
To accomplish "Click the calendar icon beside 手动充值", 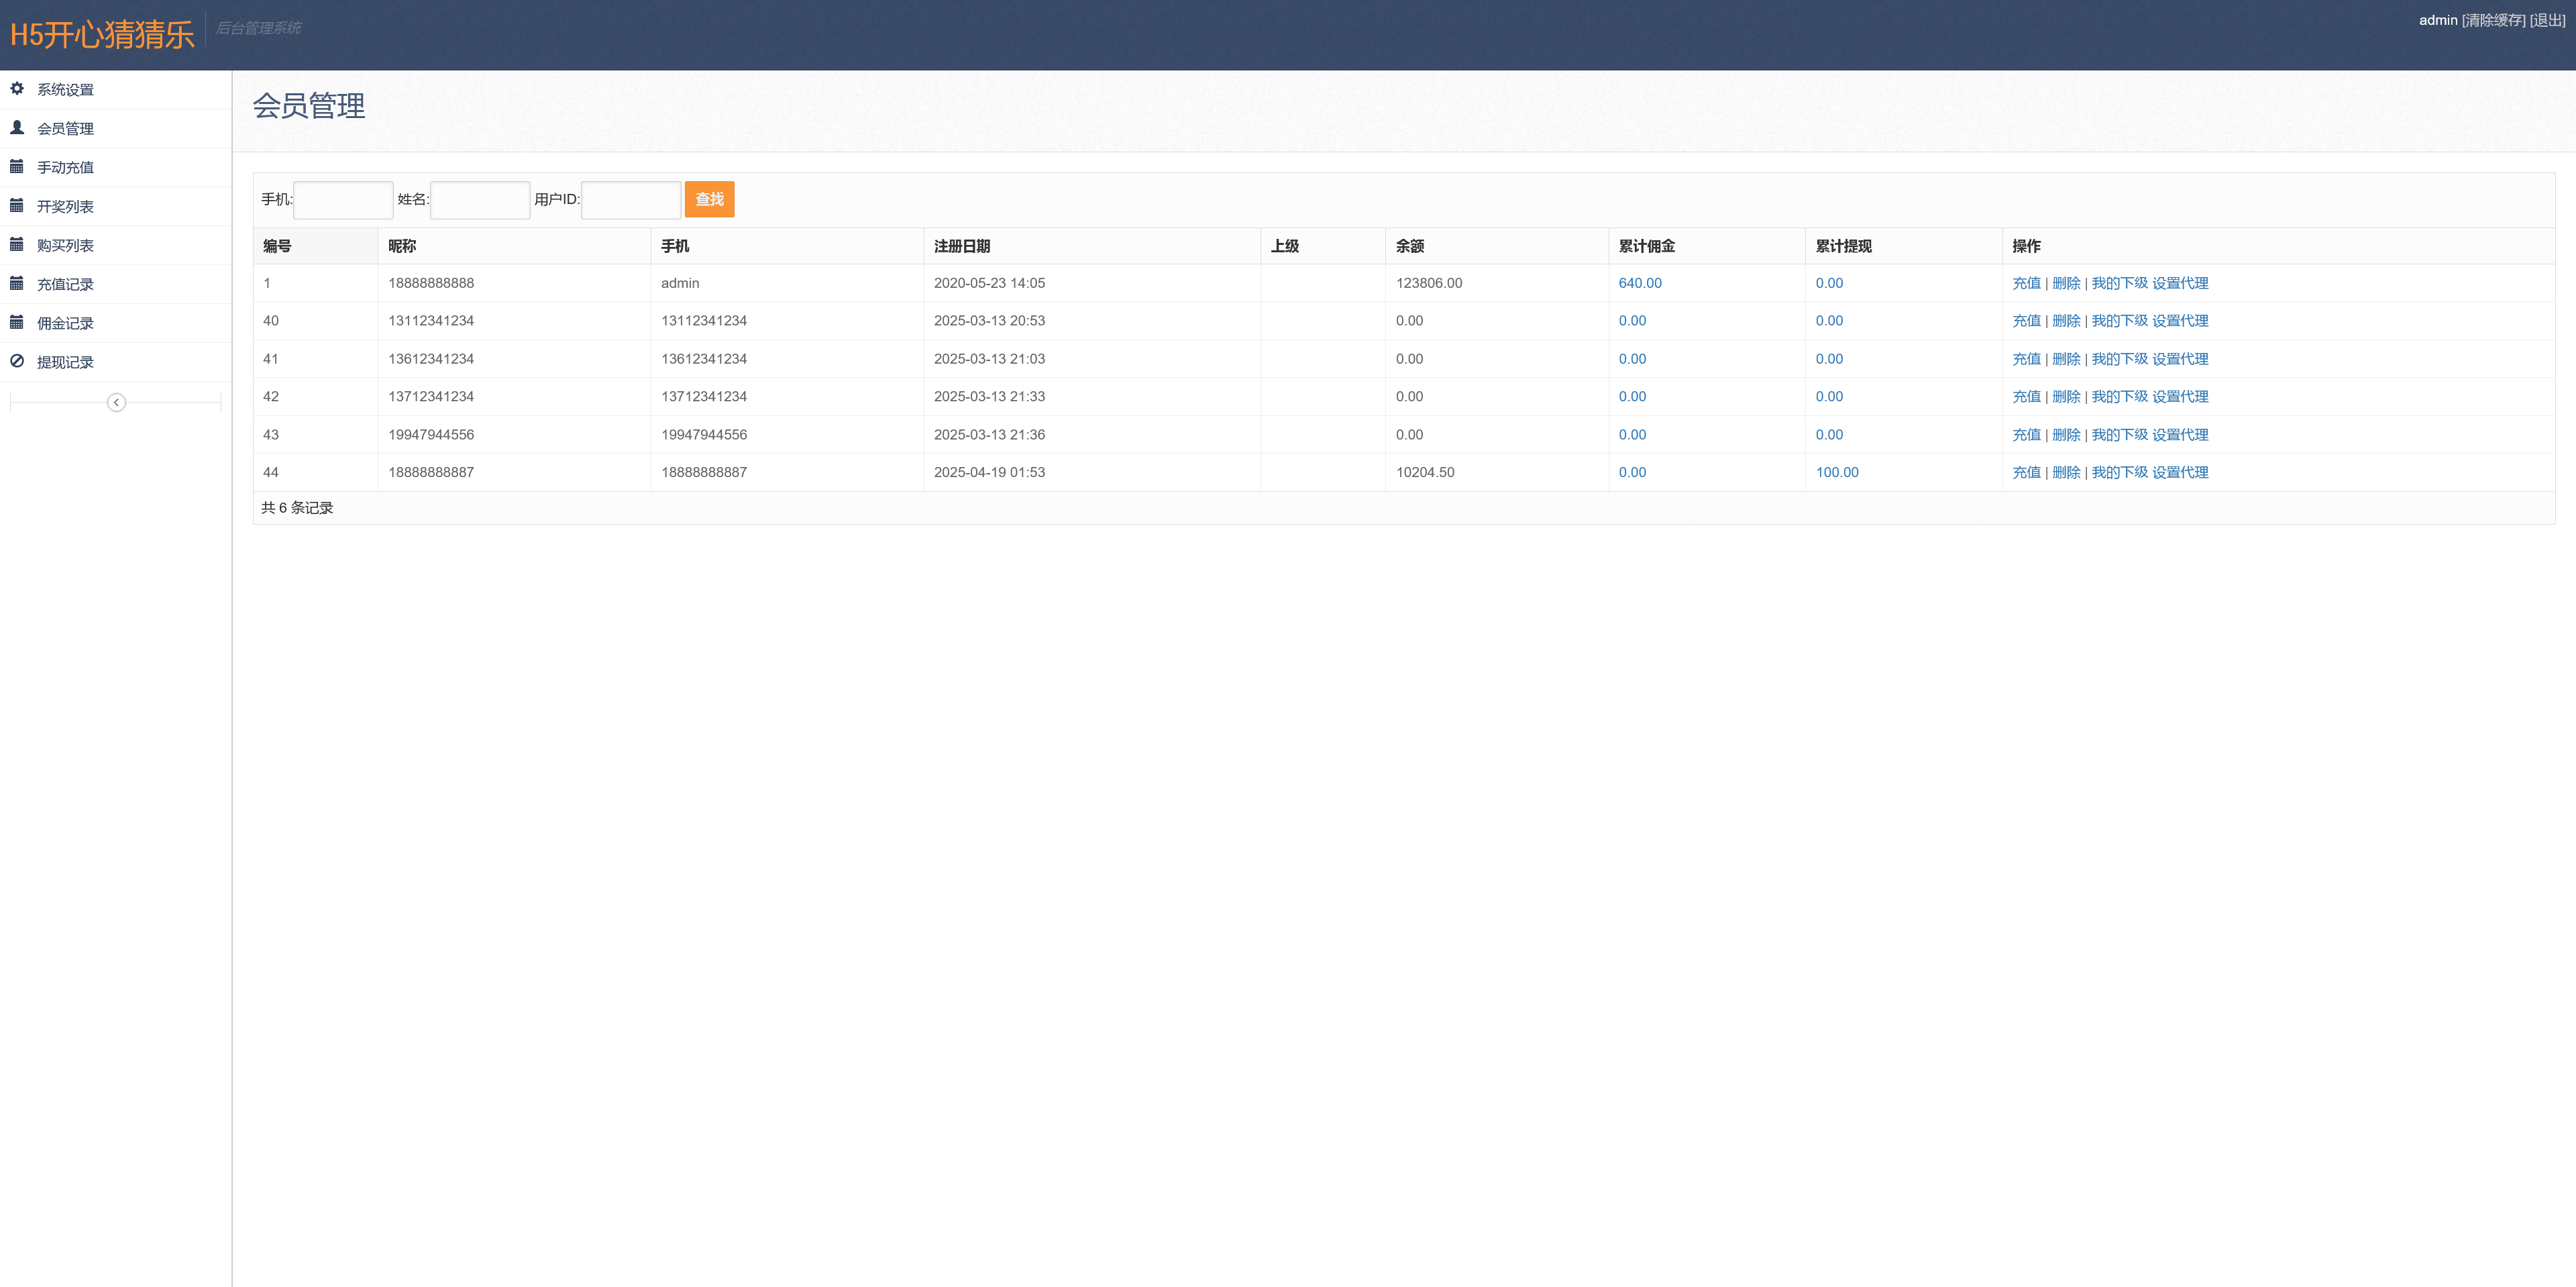I will (17, 167).
